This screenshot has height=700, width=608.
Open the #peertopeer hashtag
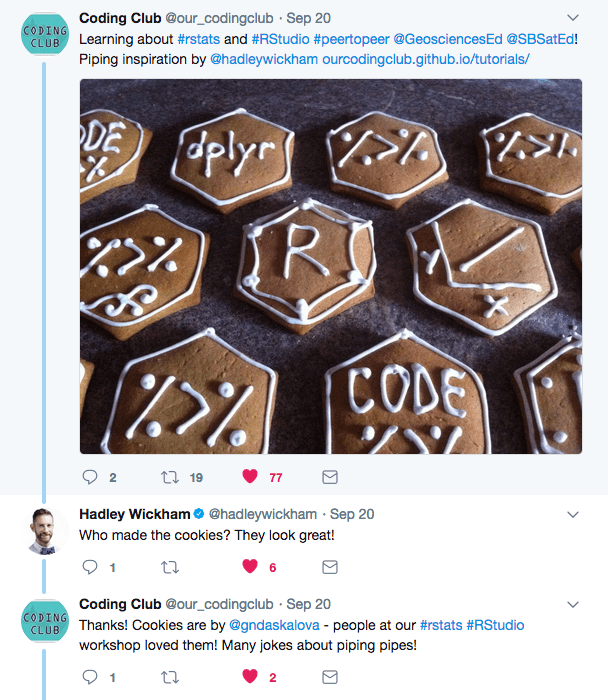point(351,40)
